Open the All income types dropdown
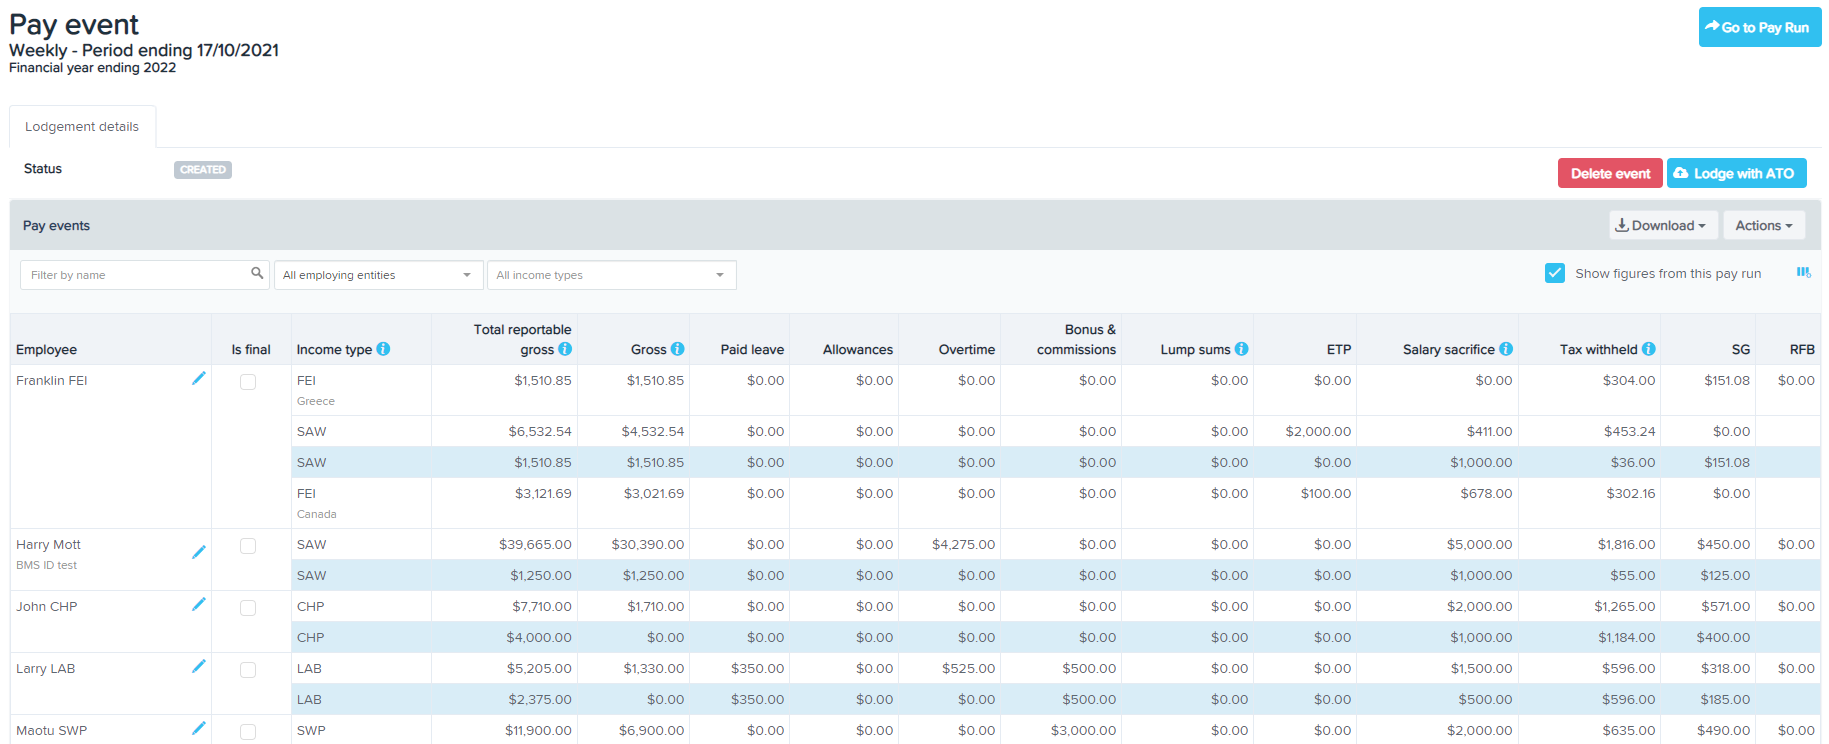1829x744 pixels. point(611,275)
